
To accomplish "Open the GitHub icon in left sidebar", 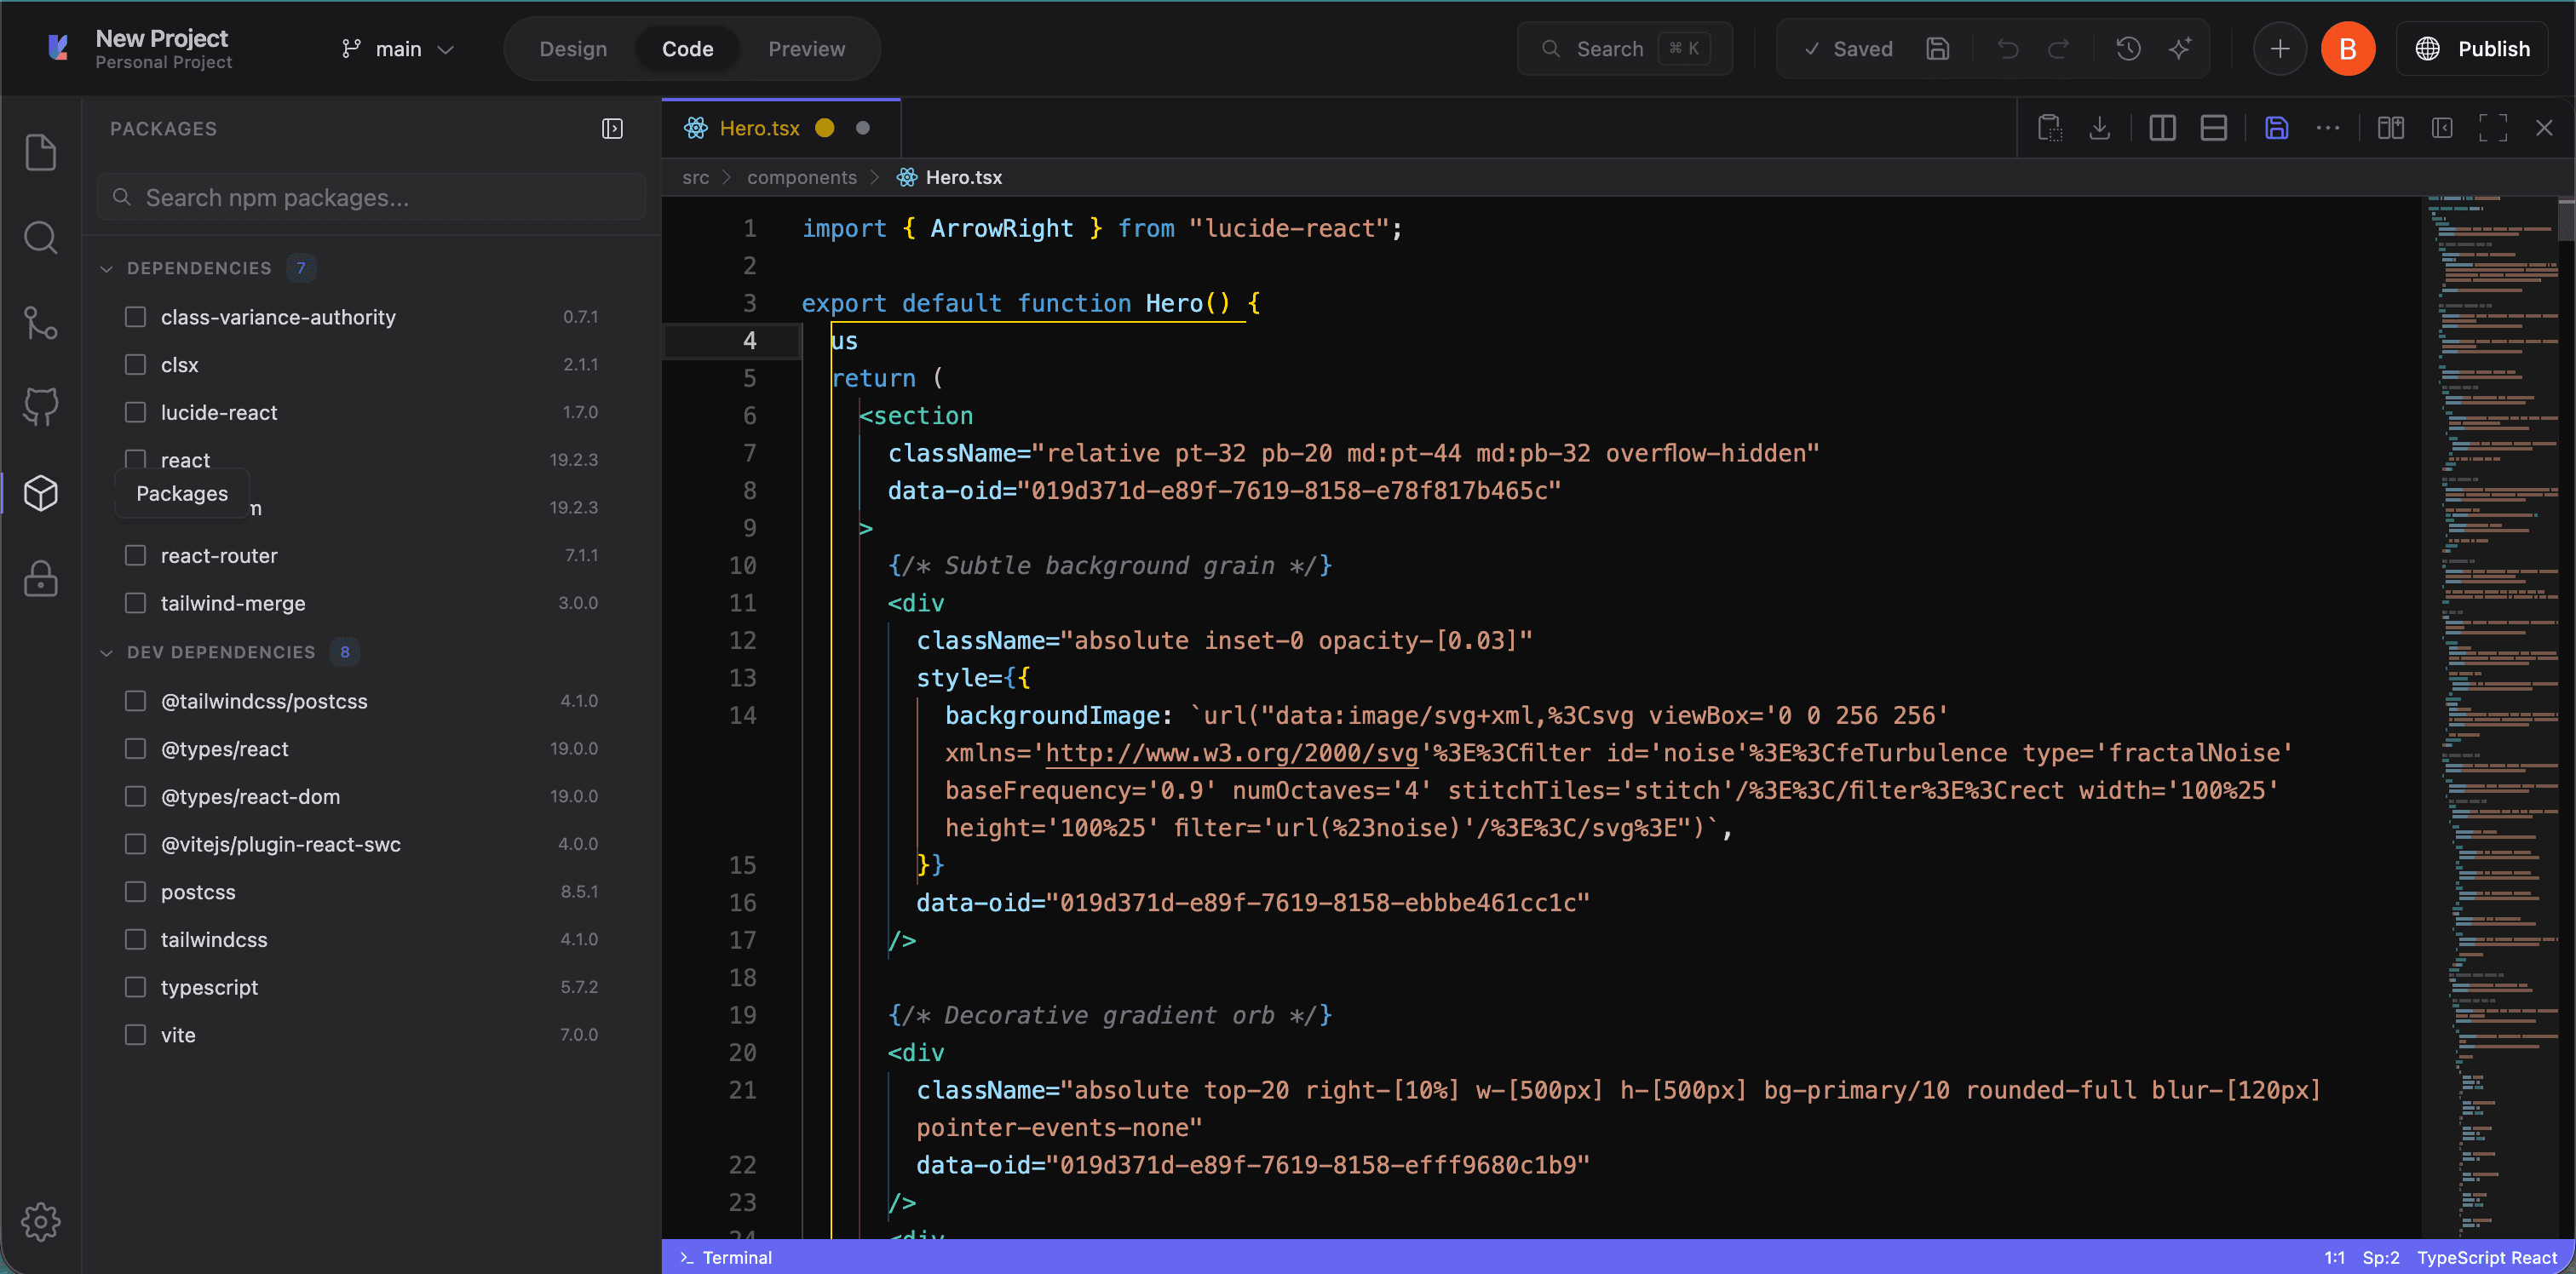I will (40, 407).
